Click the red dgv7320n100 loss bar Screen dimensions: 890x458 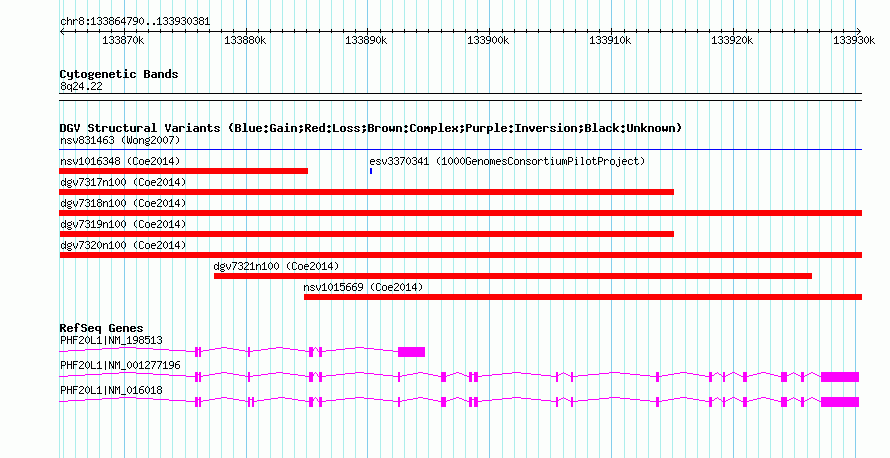[460, 255]
